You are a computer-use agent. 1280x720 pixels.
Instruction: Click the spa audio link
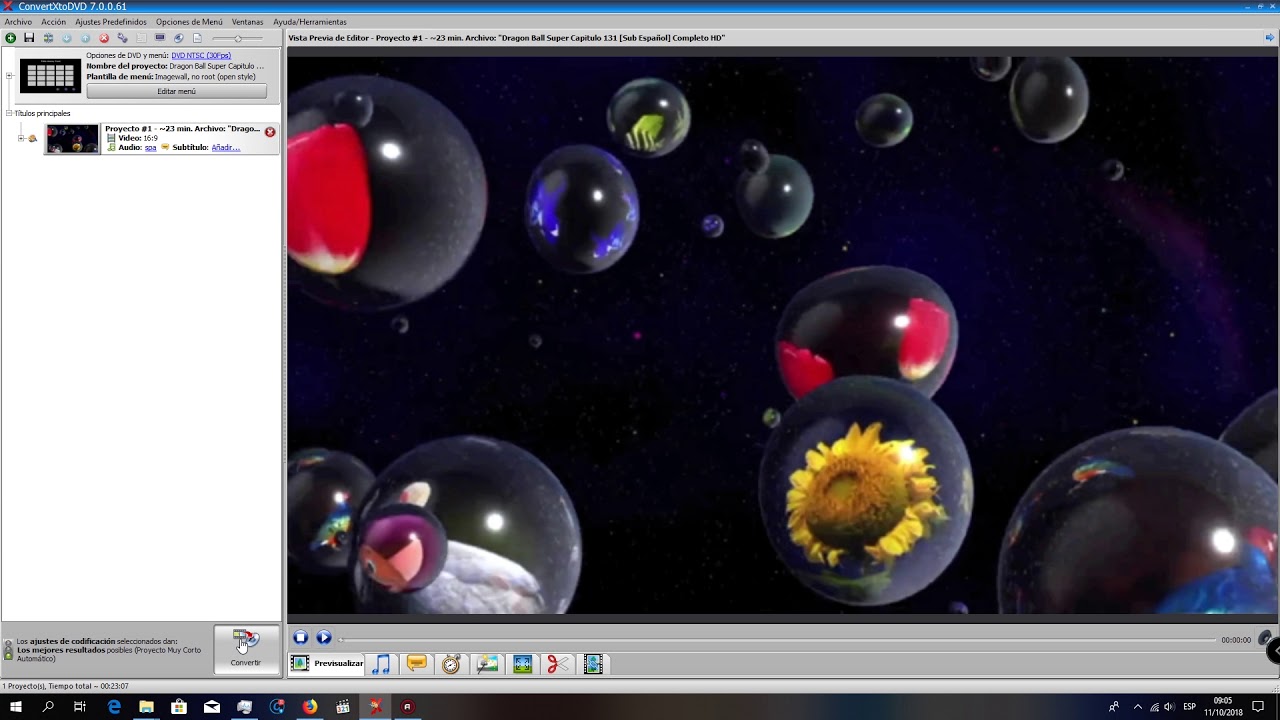(151, 147)
